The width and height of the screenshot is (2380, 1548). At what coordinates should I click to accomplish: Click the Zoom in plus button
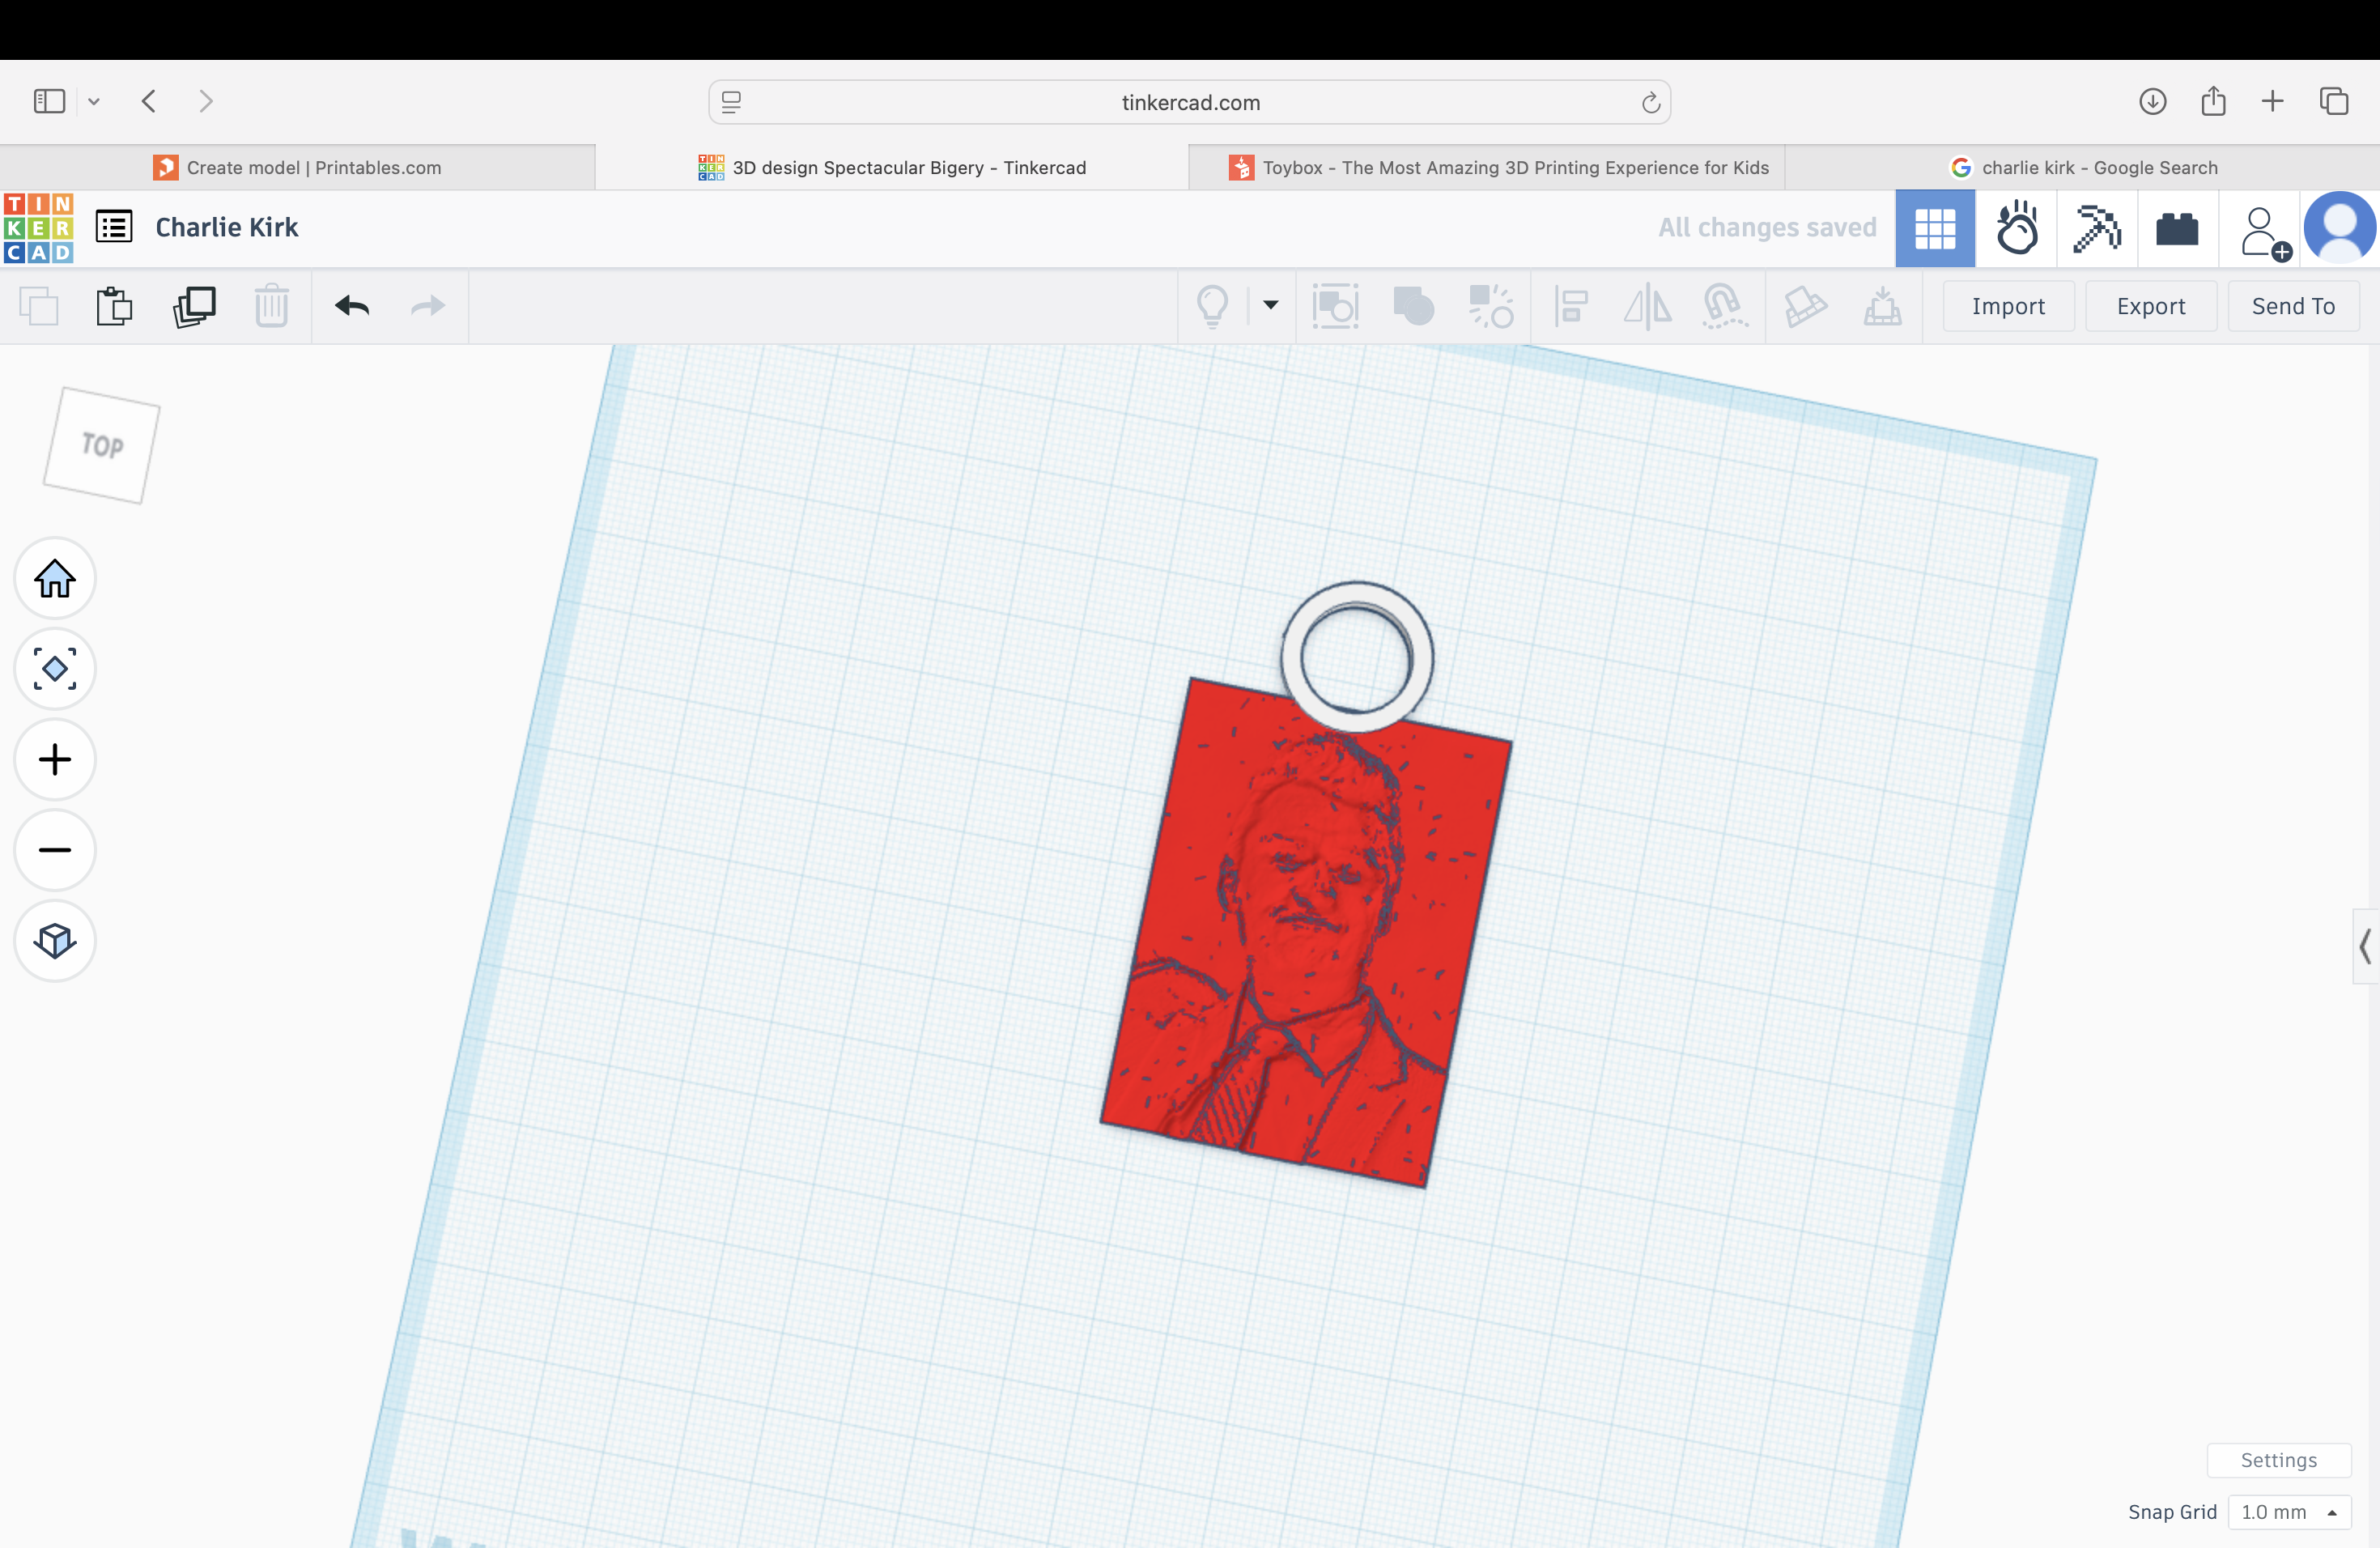55,759
